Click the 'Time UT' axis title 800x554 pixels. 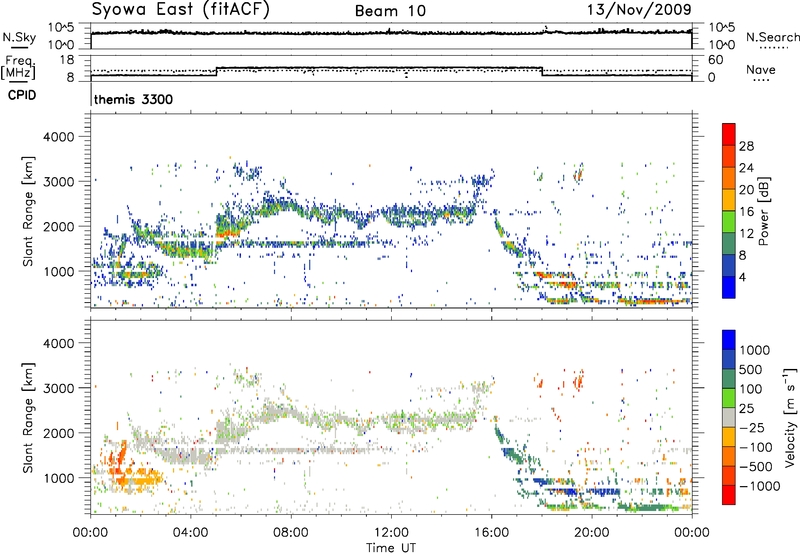click(391, 548)
